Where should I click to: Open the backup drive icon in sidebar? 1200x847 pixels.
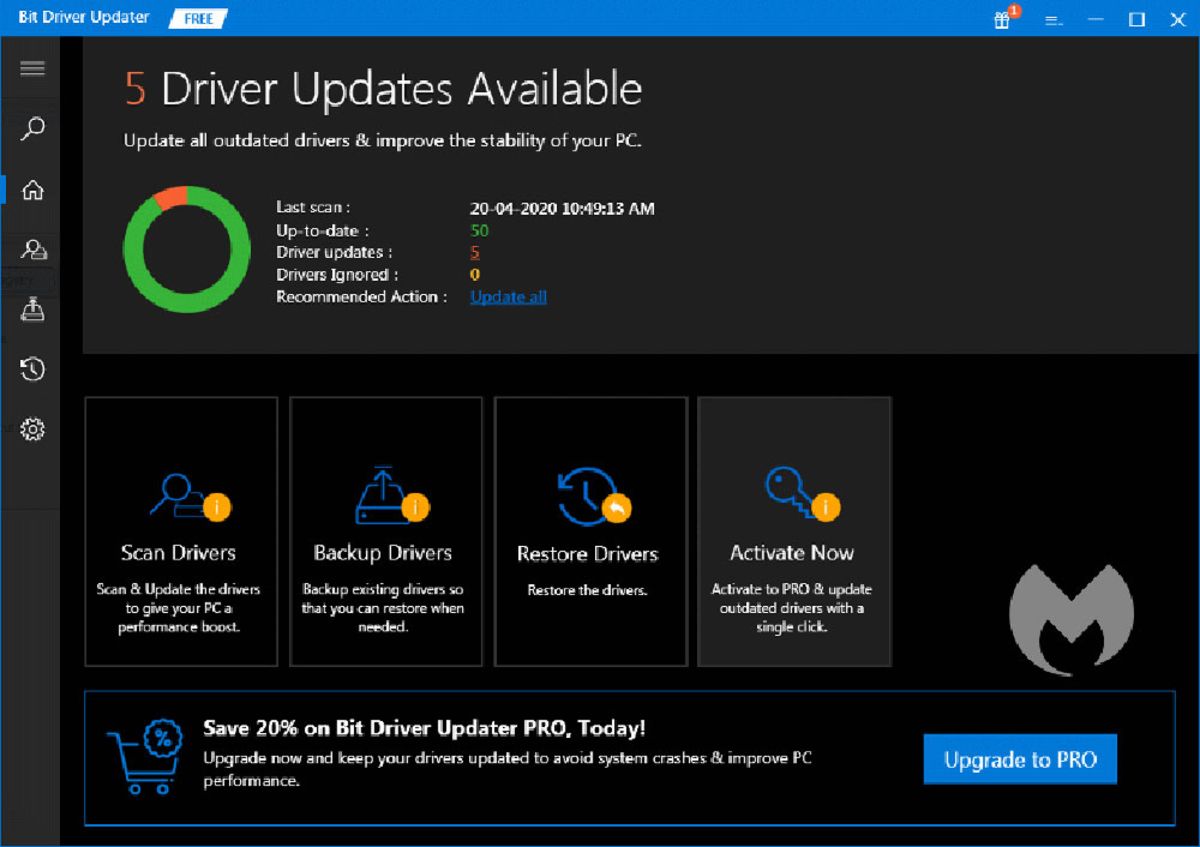(x=33, y=309)
